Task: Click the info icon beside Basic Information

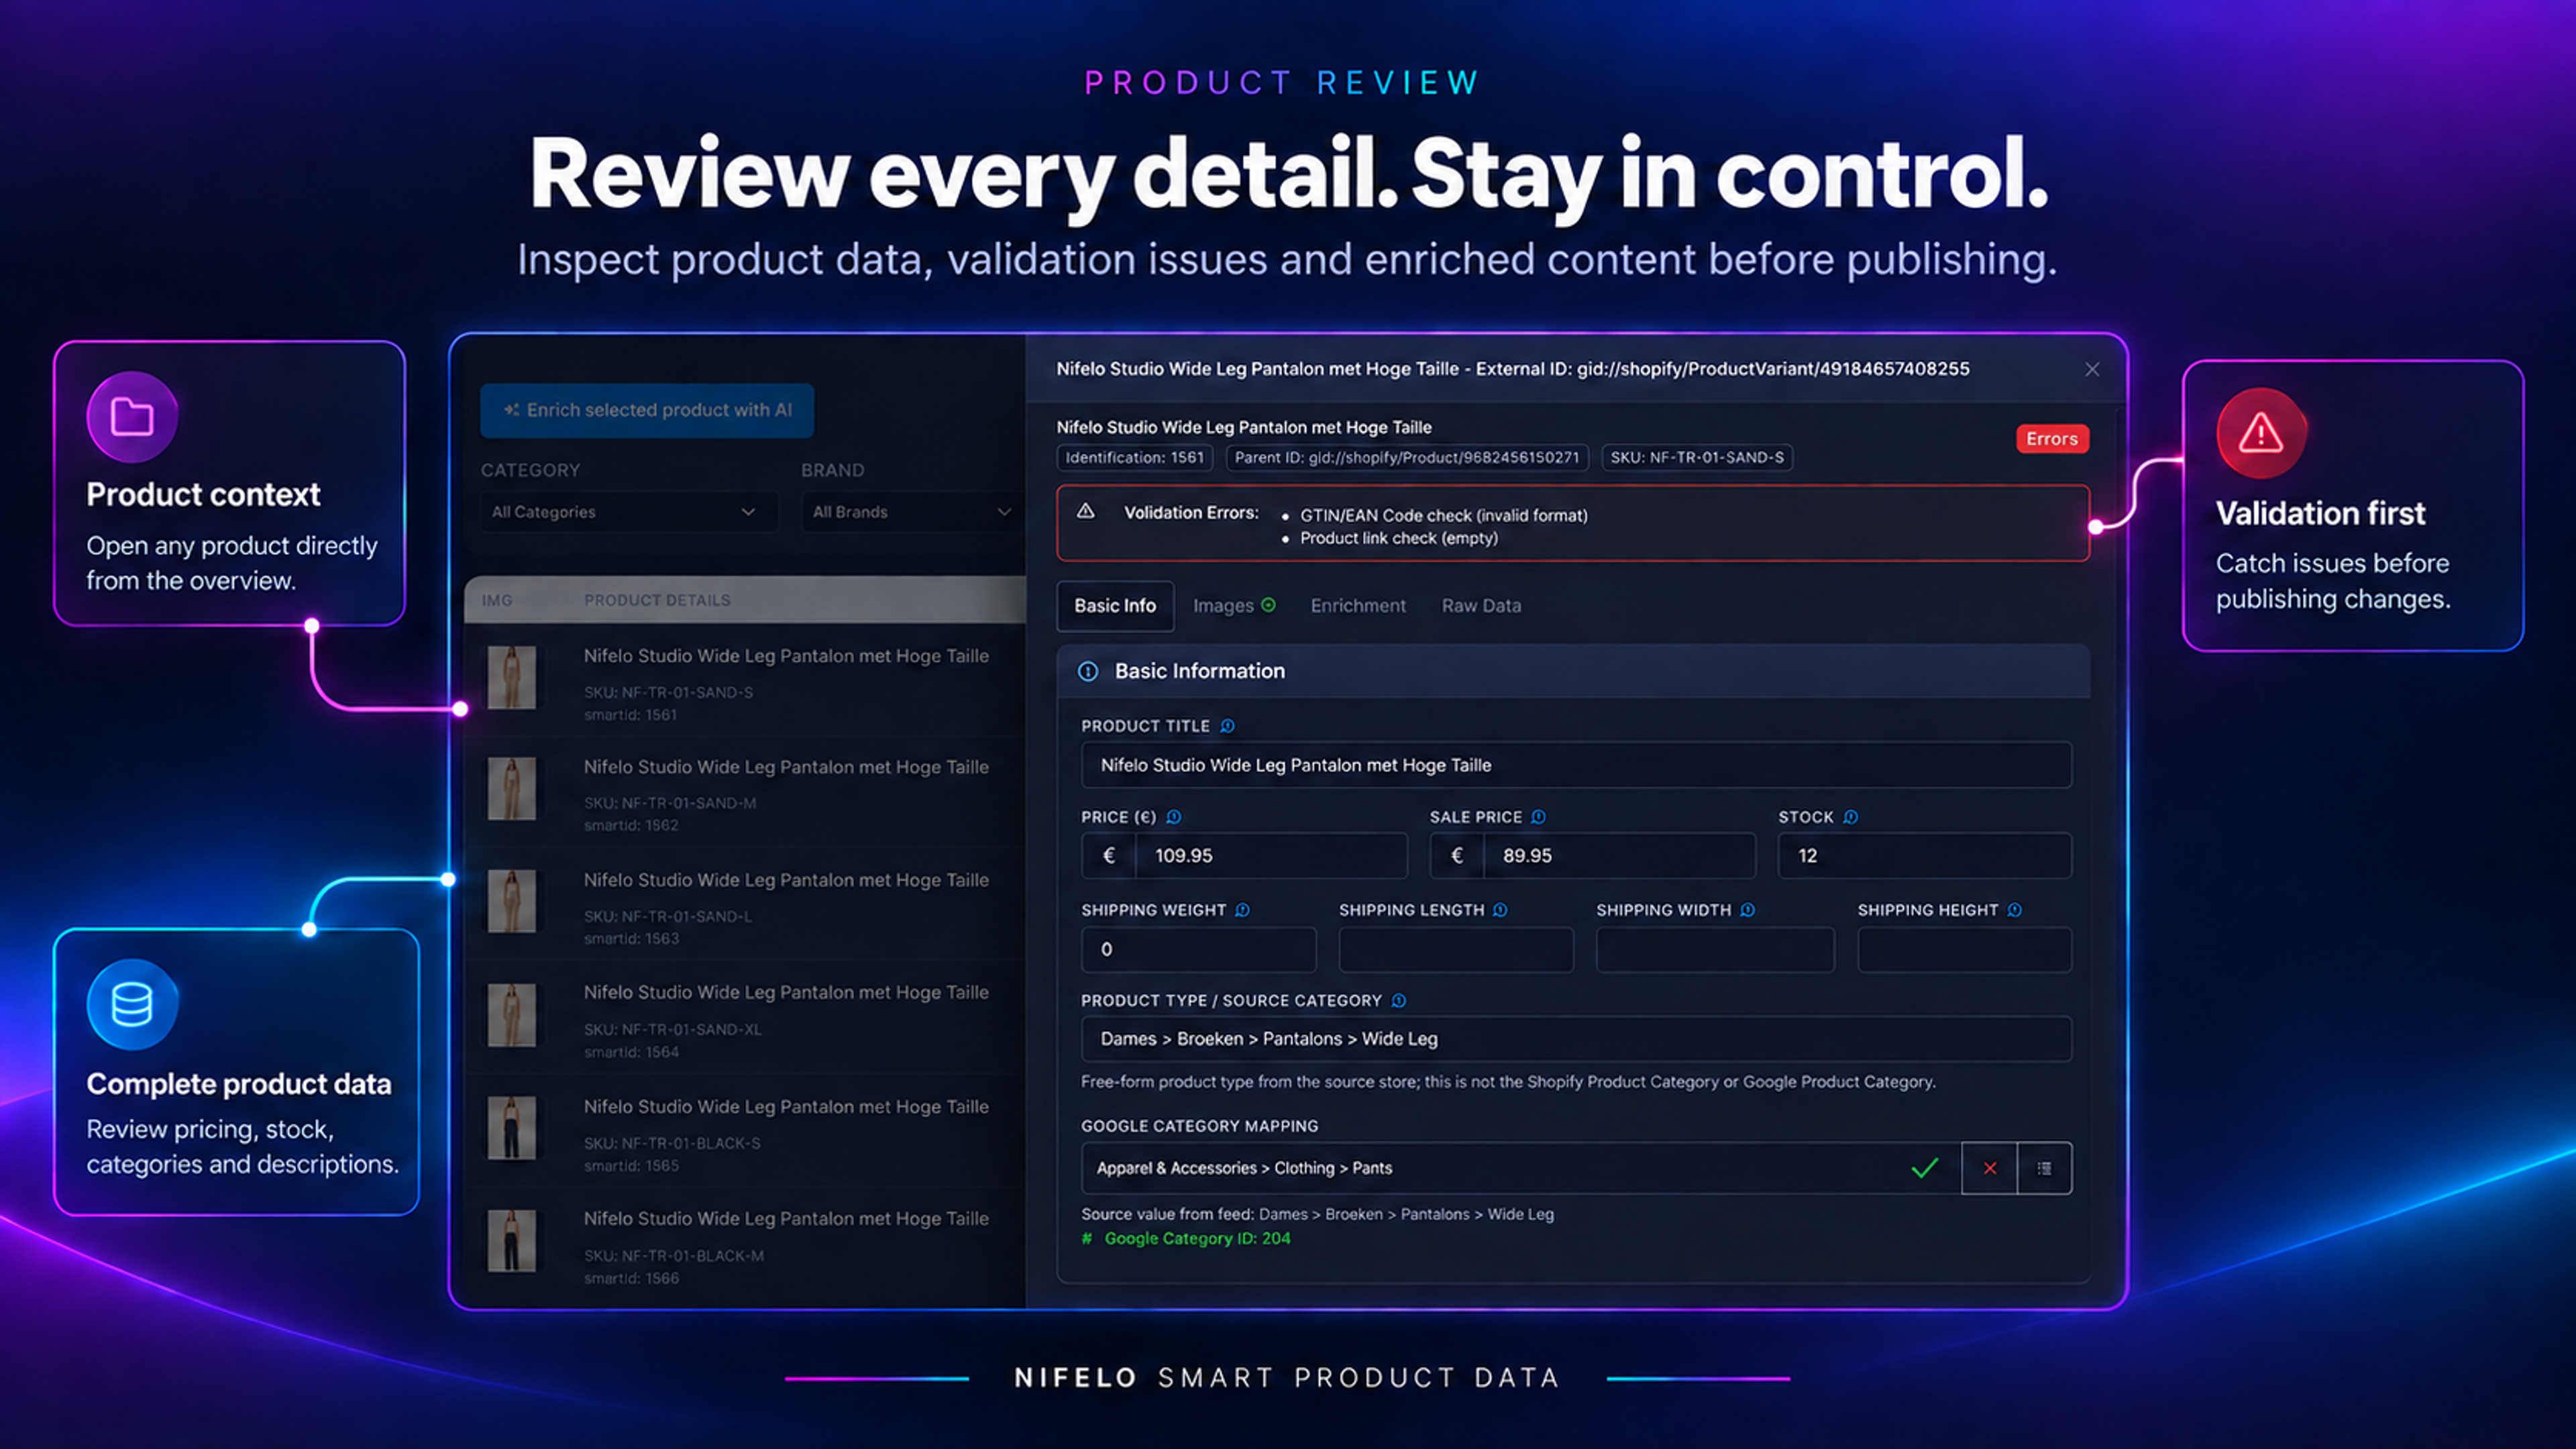Action: click(x=1088, y=672)
